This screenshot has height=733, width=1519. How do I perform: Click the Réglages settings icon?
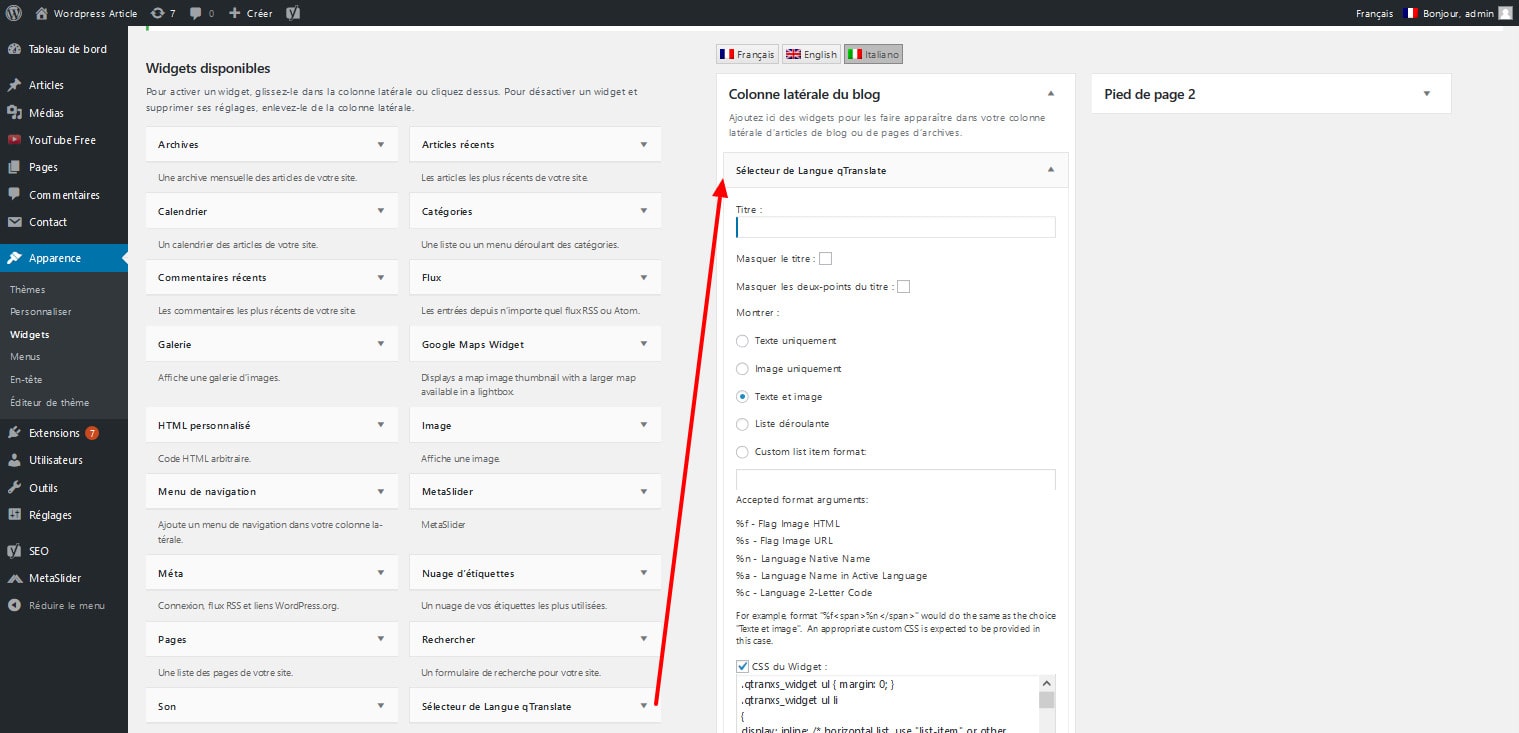[x=14, y=515]
